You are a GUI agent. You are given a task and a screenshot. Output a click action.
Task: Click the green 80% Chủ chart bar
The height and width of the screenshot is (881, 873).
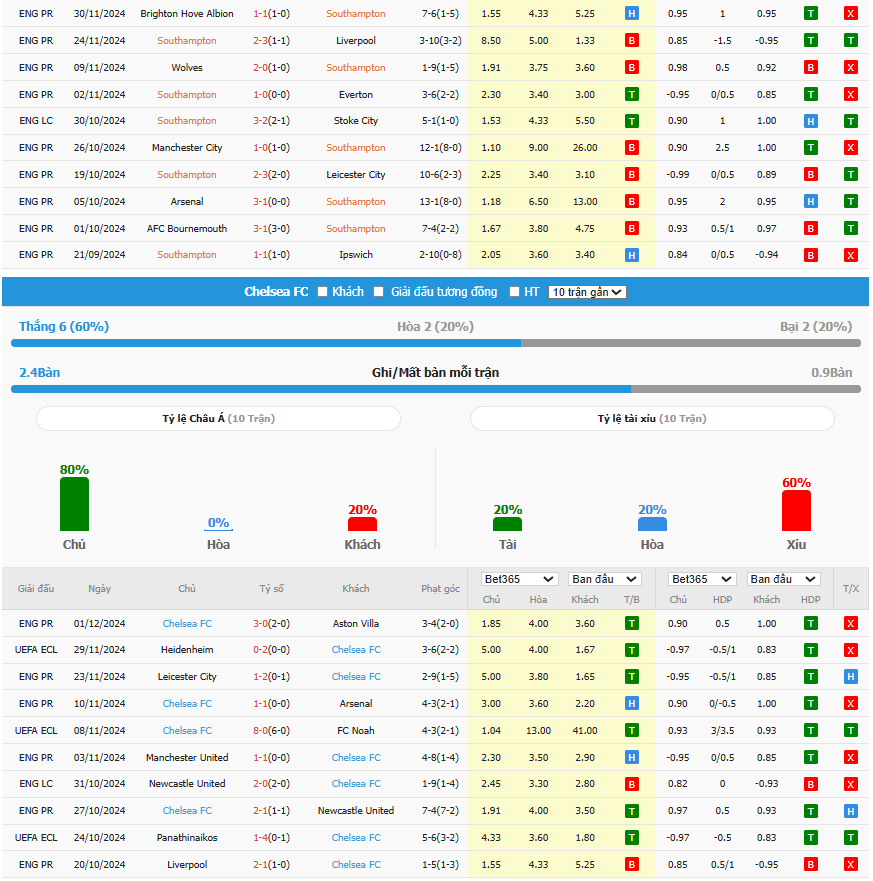pos(74,504)
